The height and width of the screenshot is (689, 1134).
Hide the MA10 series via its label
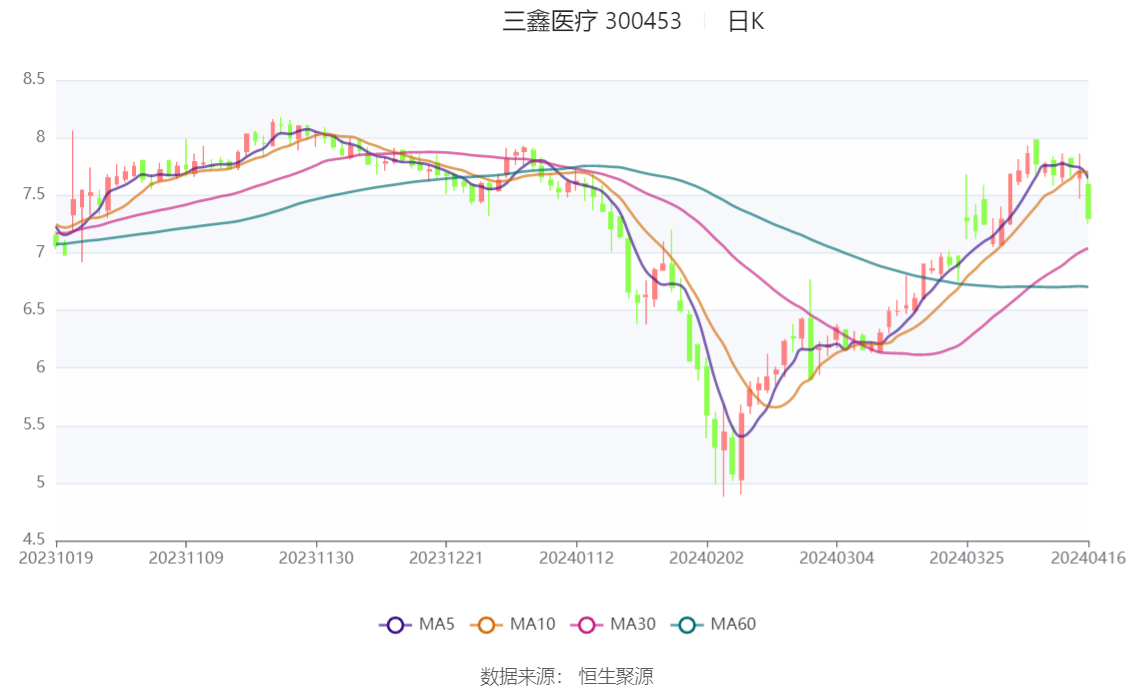point(532,624)
